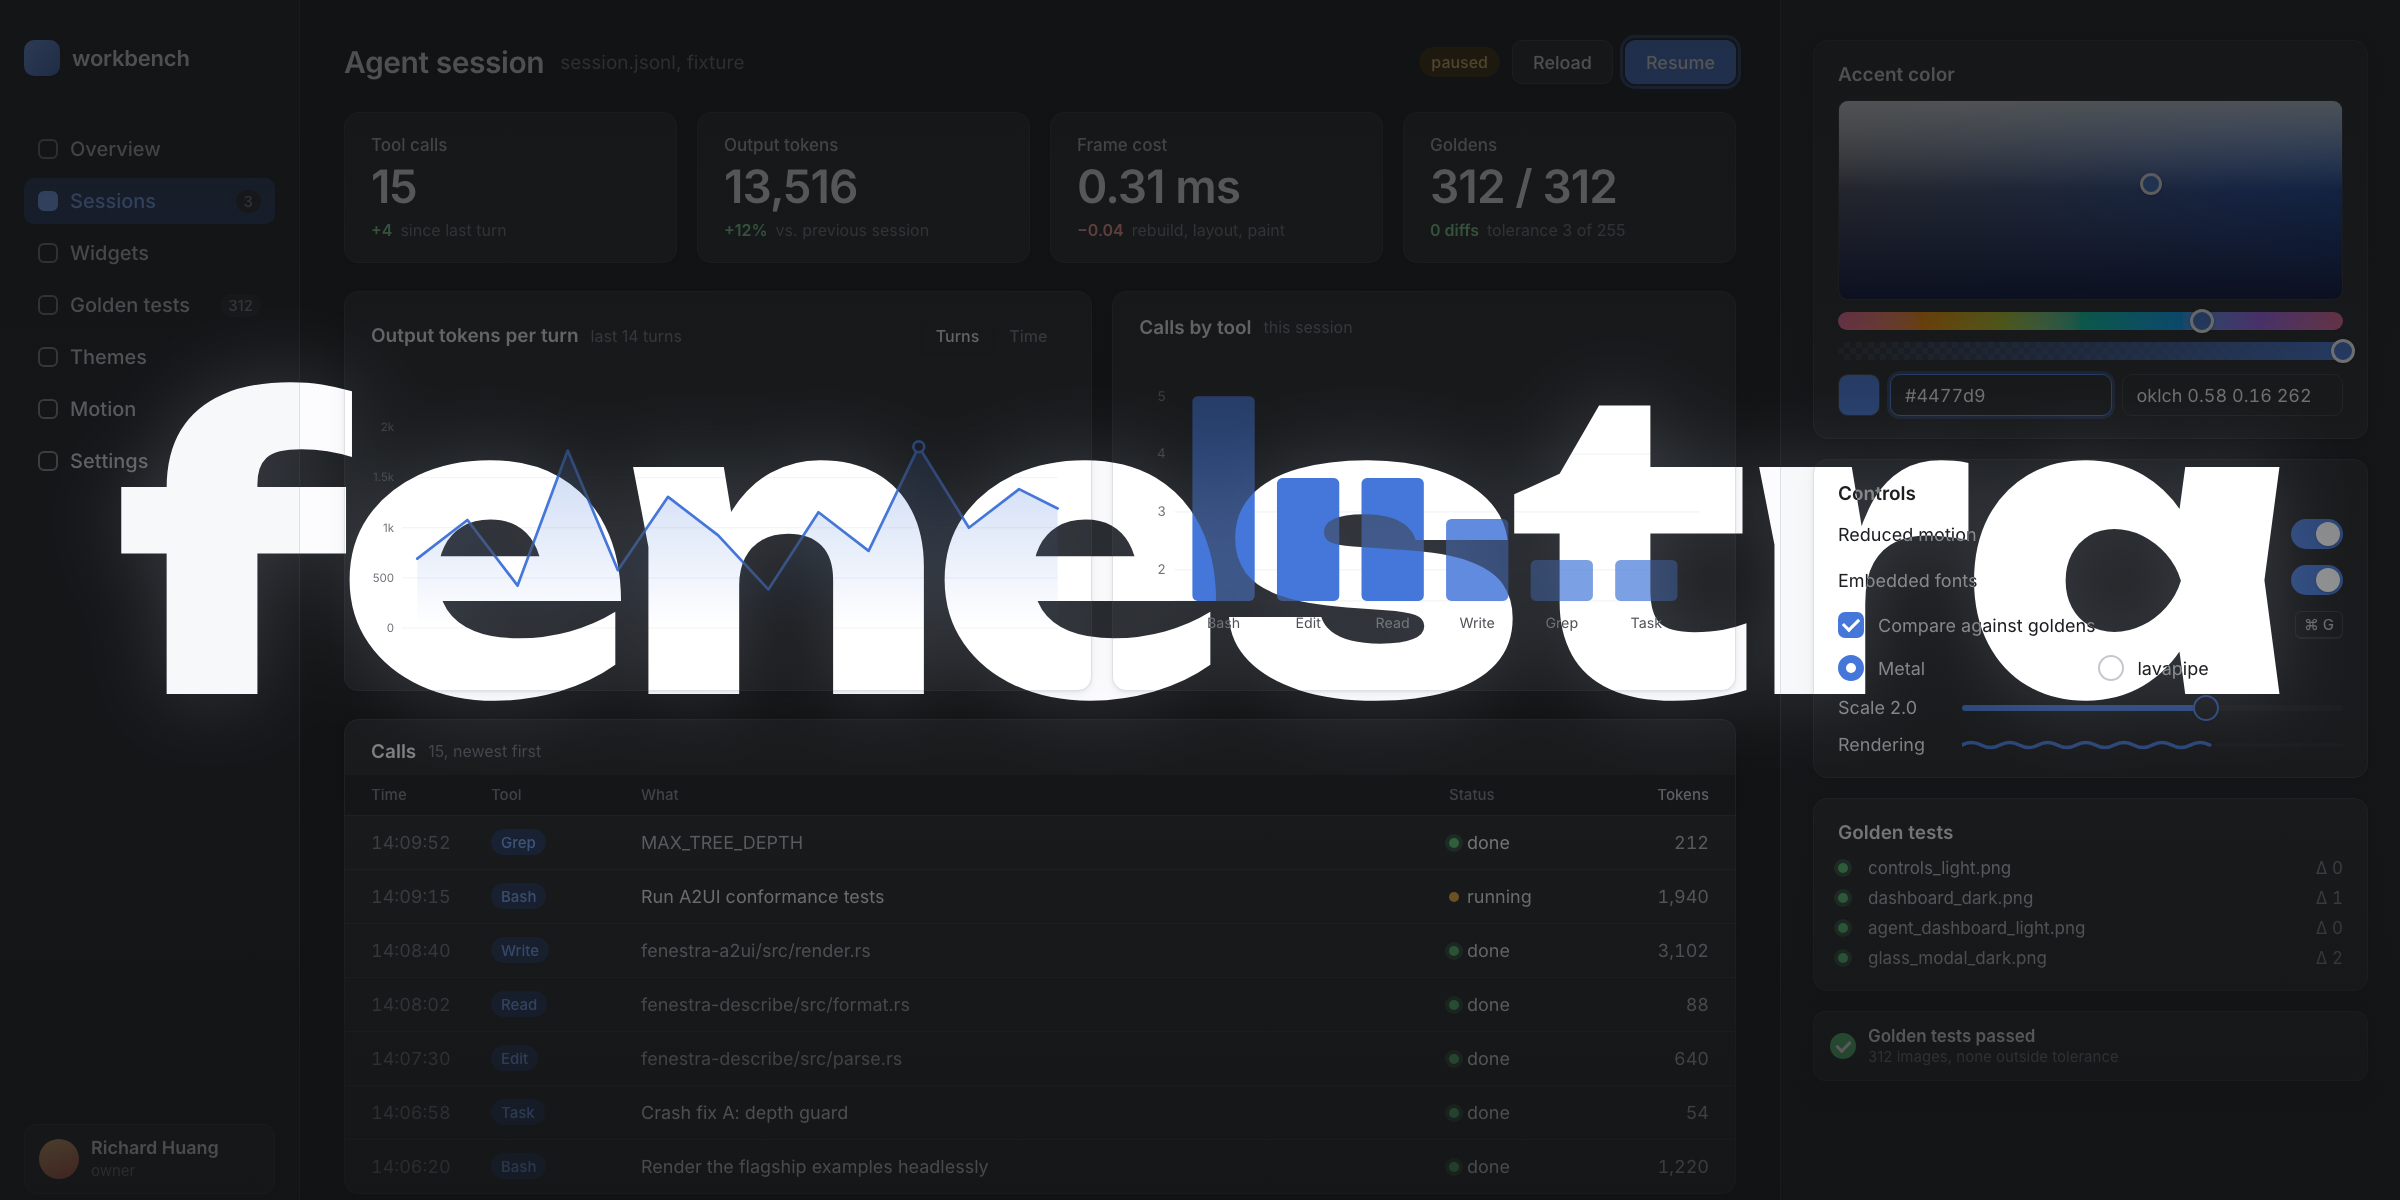Click the paused status badge
Viewport: 2400px width, 1200px height.
[1459, 62]
